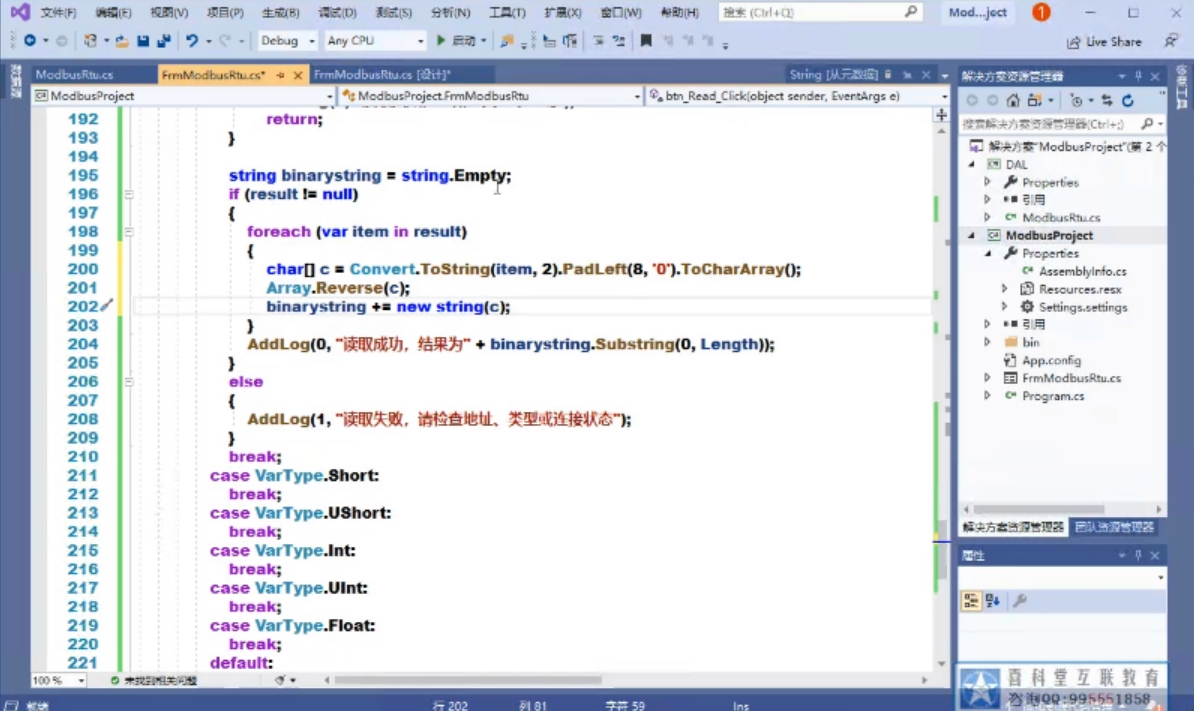Click the Refresh icon in Solution Explorer
This screenshot has height=711, width=1194.
tap(1128, 100)
